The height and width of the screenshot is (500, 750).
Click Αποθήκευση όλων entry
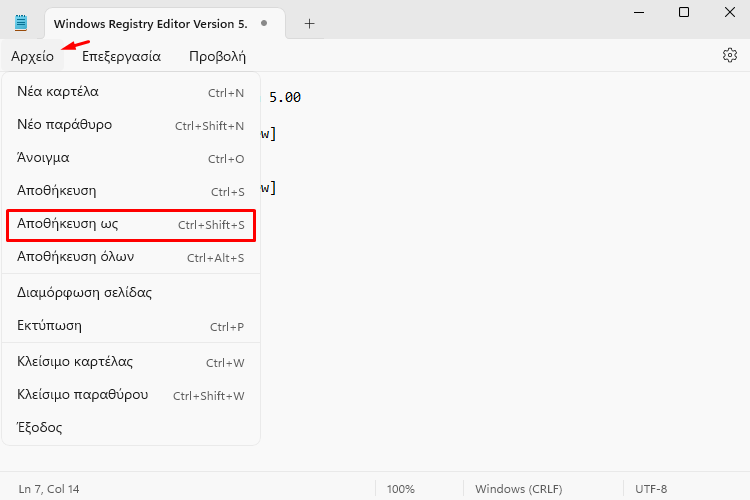click(131, 257)
